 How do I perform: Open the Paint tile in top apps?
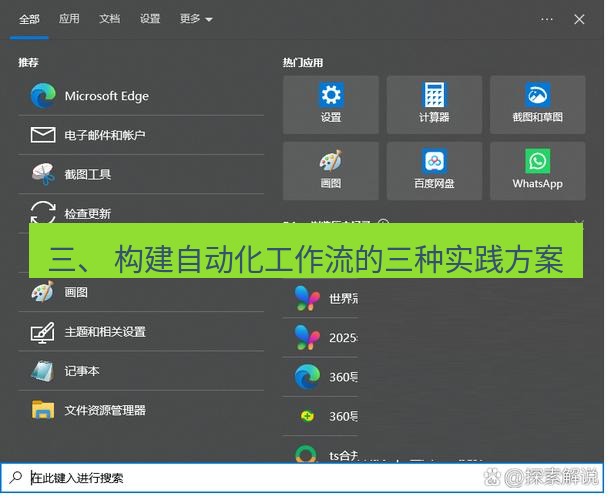[x=331, y=171]
